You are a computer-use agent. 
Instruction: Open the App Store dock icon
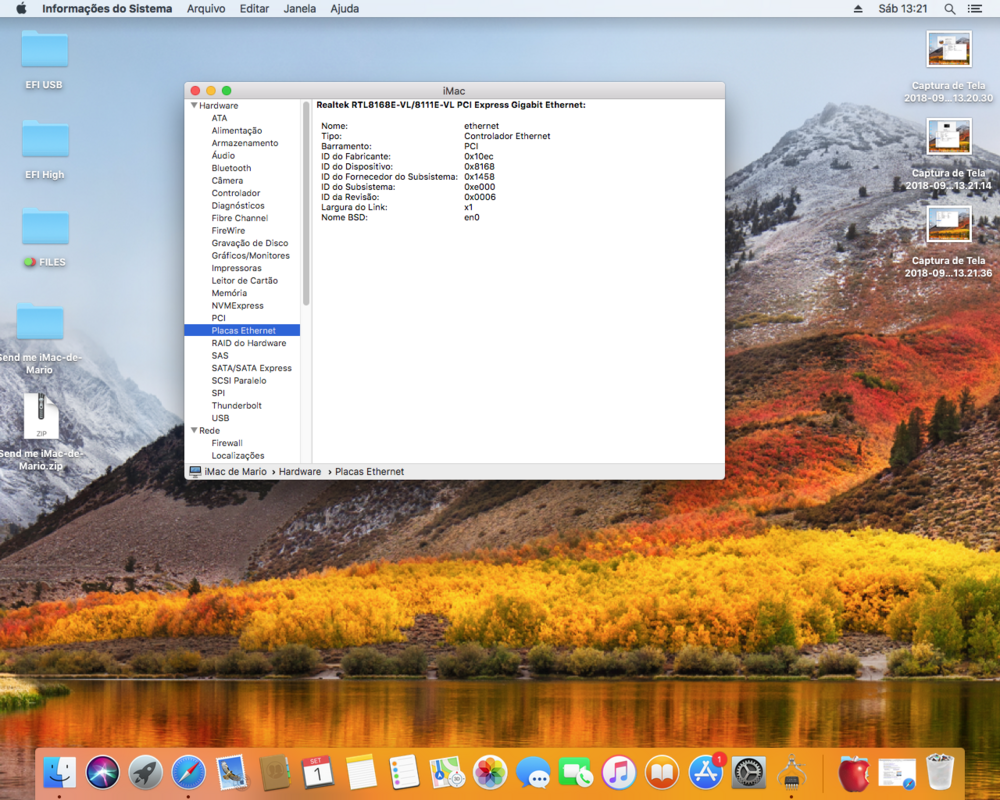tap(706, 772)
